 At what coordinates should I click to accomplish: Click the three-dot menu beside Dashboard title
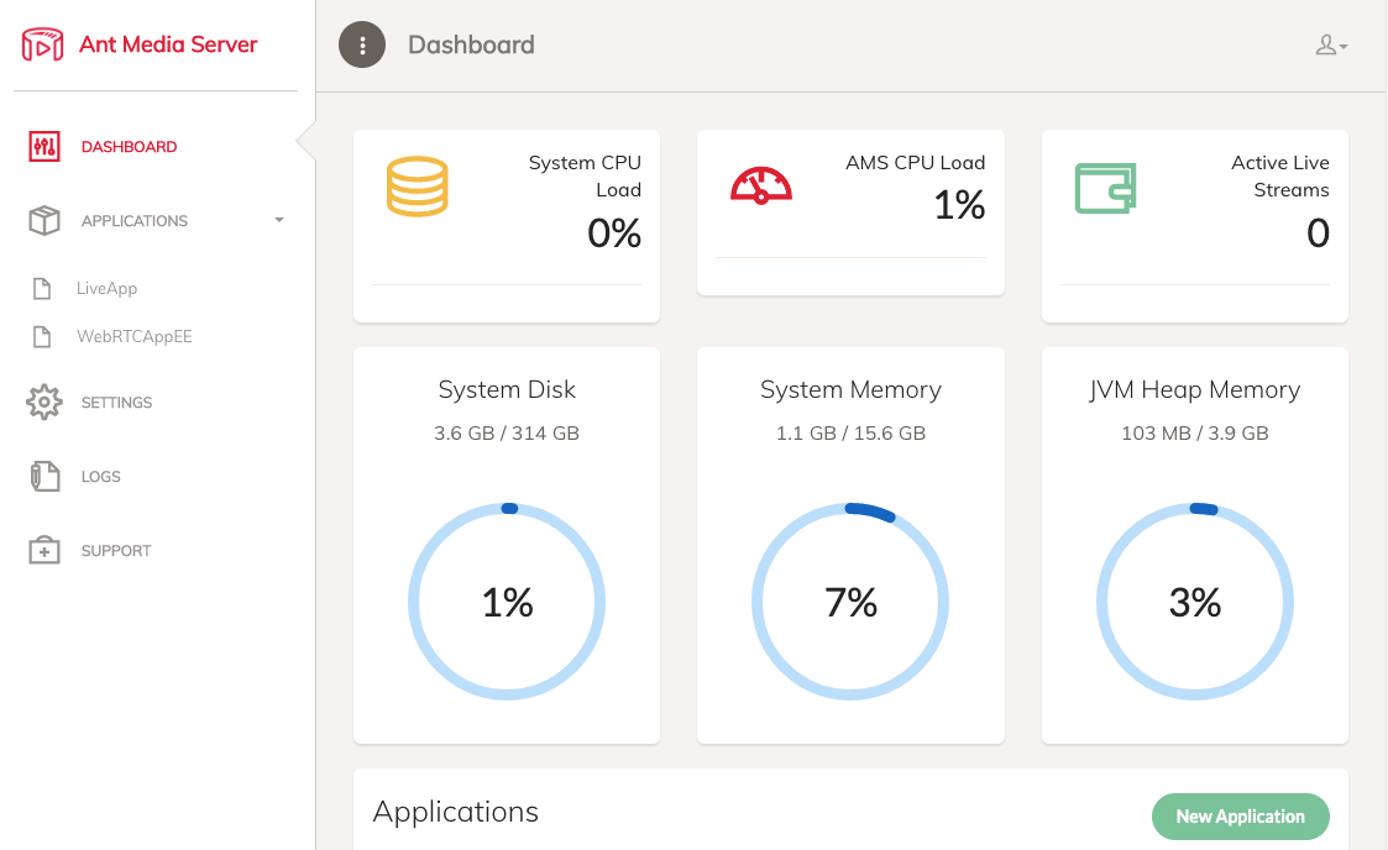[362, 44]
